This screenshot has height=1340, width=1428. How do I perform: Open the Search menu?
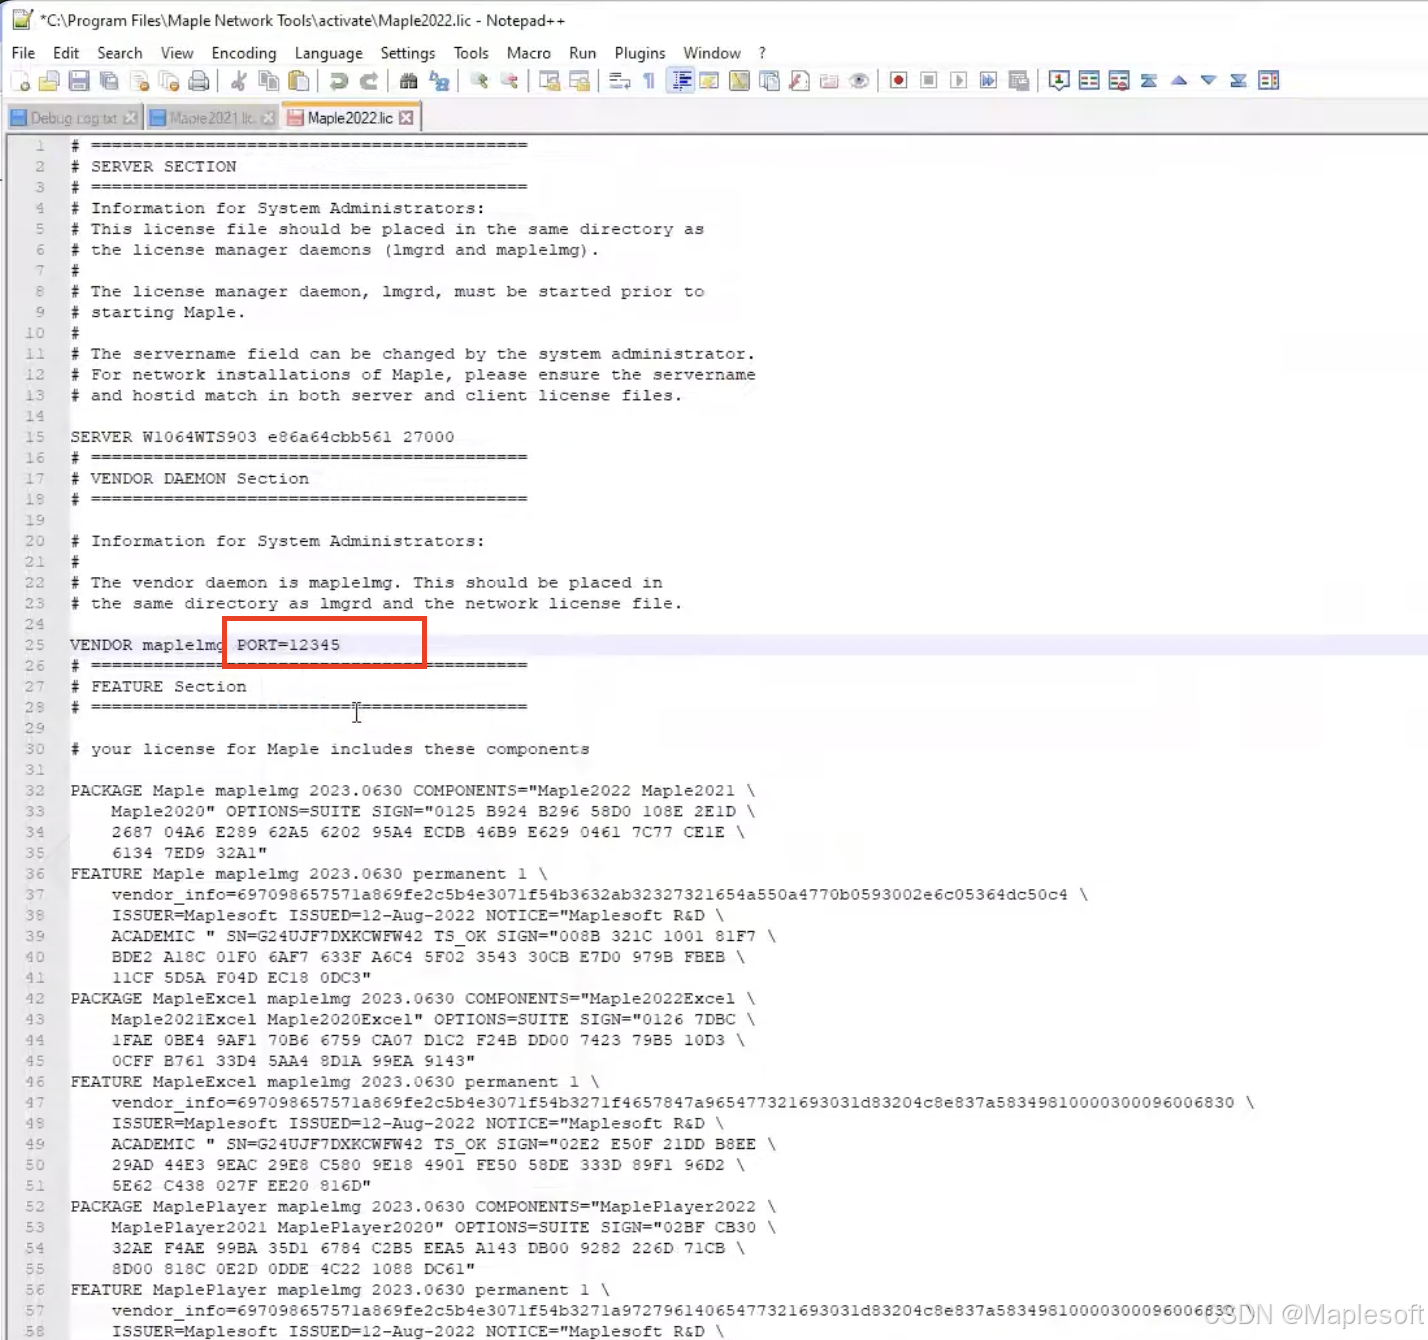pyautogui.click(x=120, y=53)
